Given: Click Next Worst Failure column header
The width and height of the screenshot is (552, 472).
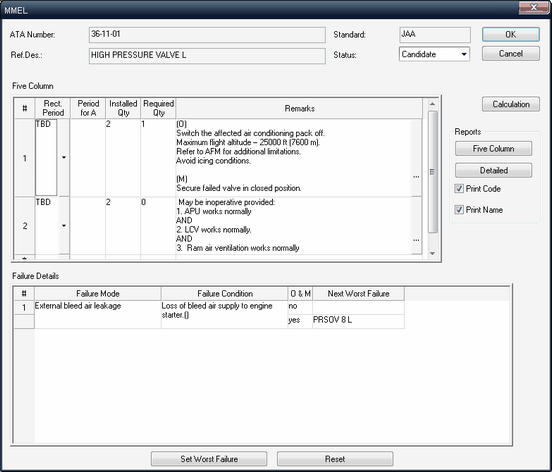Looking at the screenshot, I should coord(358,294).
